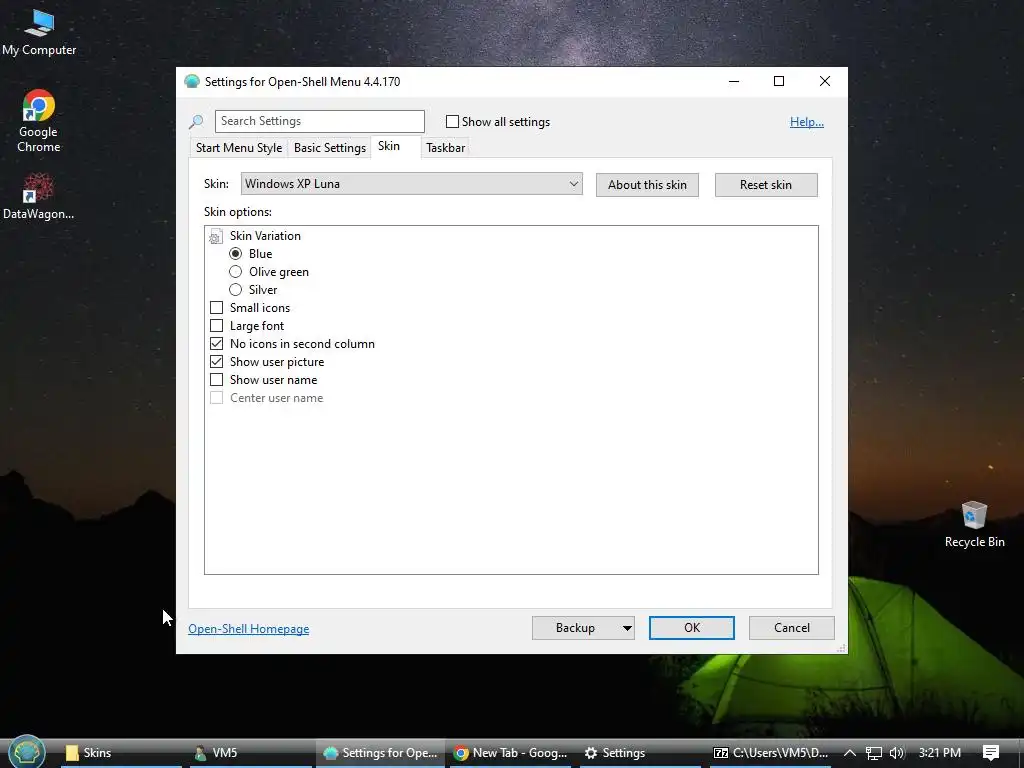Viewport: 1024px width, 768px height.
Task: Switch to New Tab Chrome taskbar item
Action: 511,753
